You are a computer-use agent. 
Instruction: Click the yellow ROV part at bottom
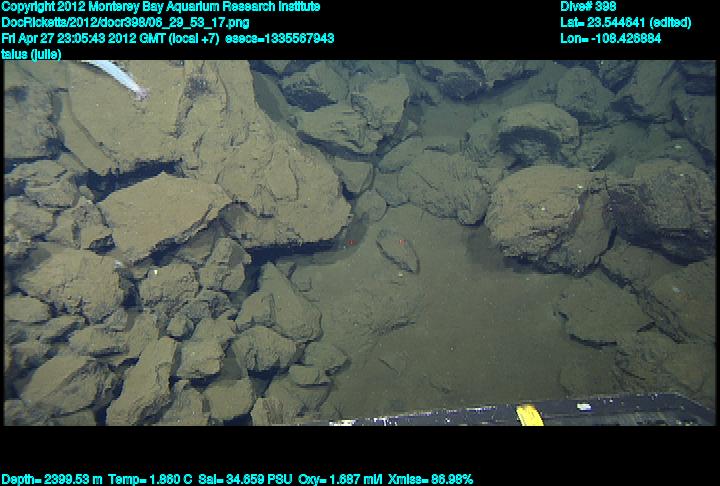529,414
